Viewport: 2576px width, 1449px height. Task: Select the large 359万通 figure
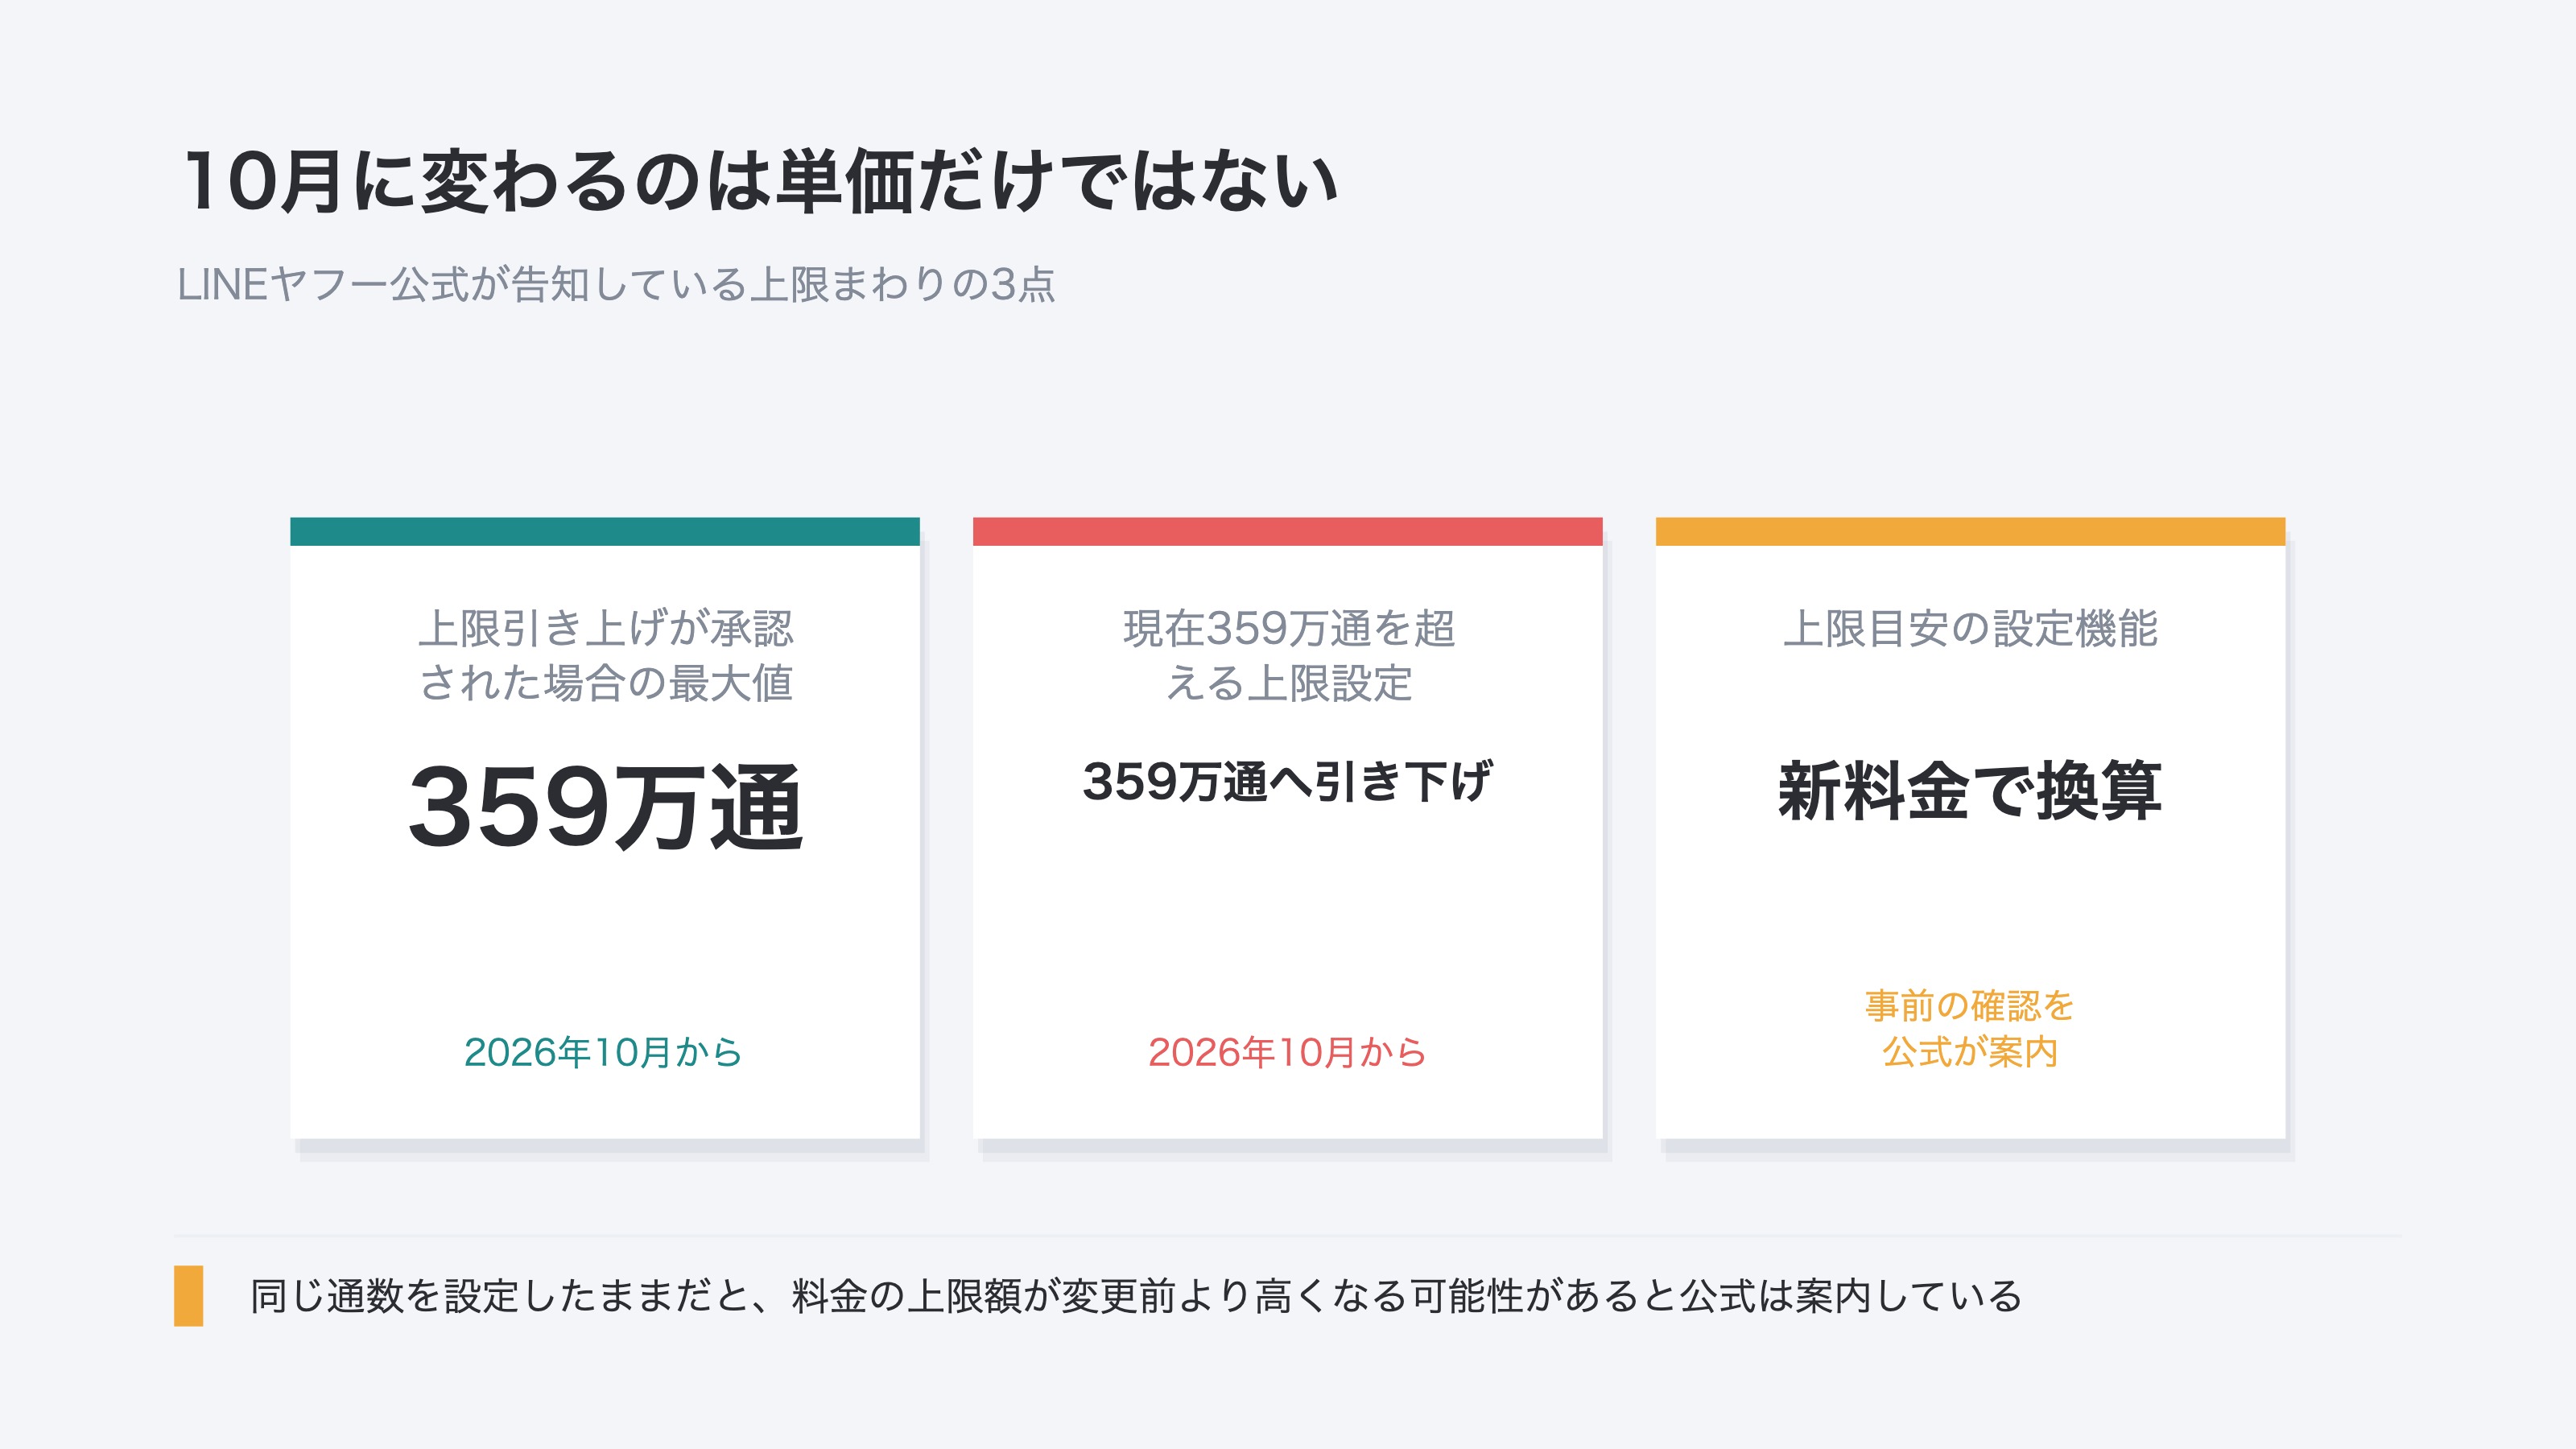click(x=605, y=806)
